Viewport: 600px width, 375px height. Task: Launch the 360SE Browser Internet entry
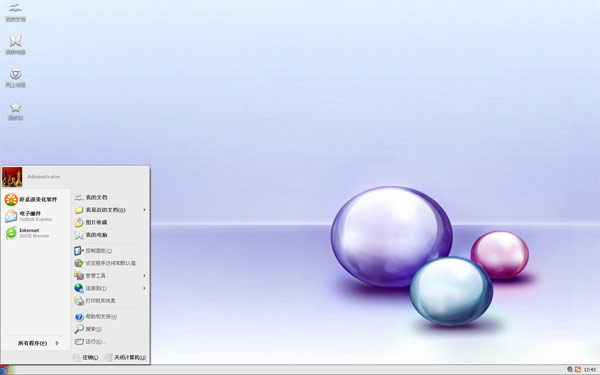(28, 233)
